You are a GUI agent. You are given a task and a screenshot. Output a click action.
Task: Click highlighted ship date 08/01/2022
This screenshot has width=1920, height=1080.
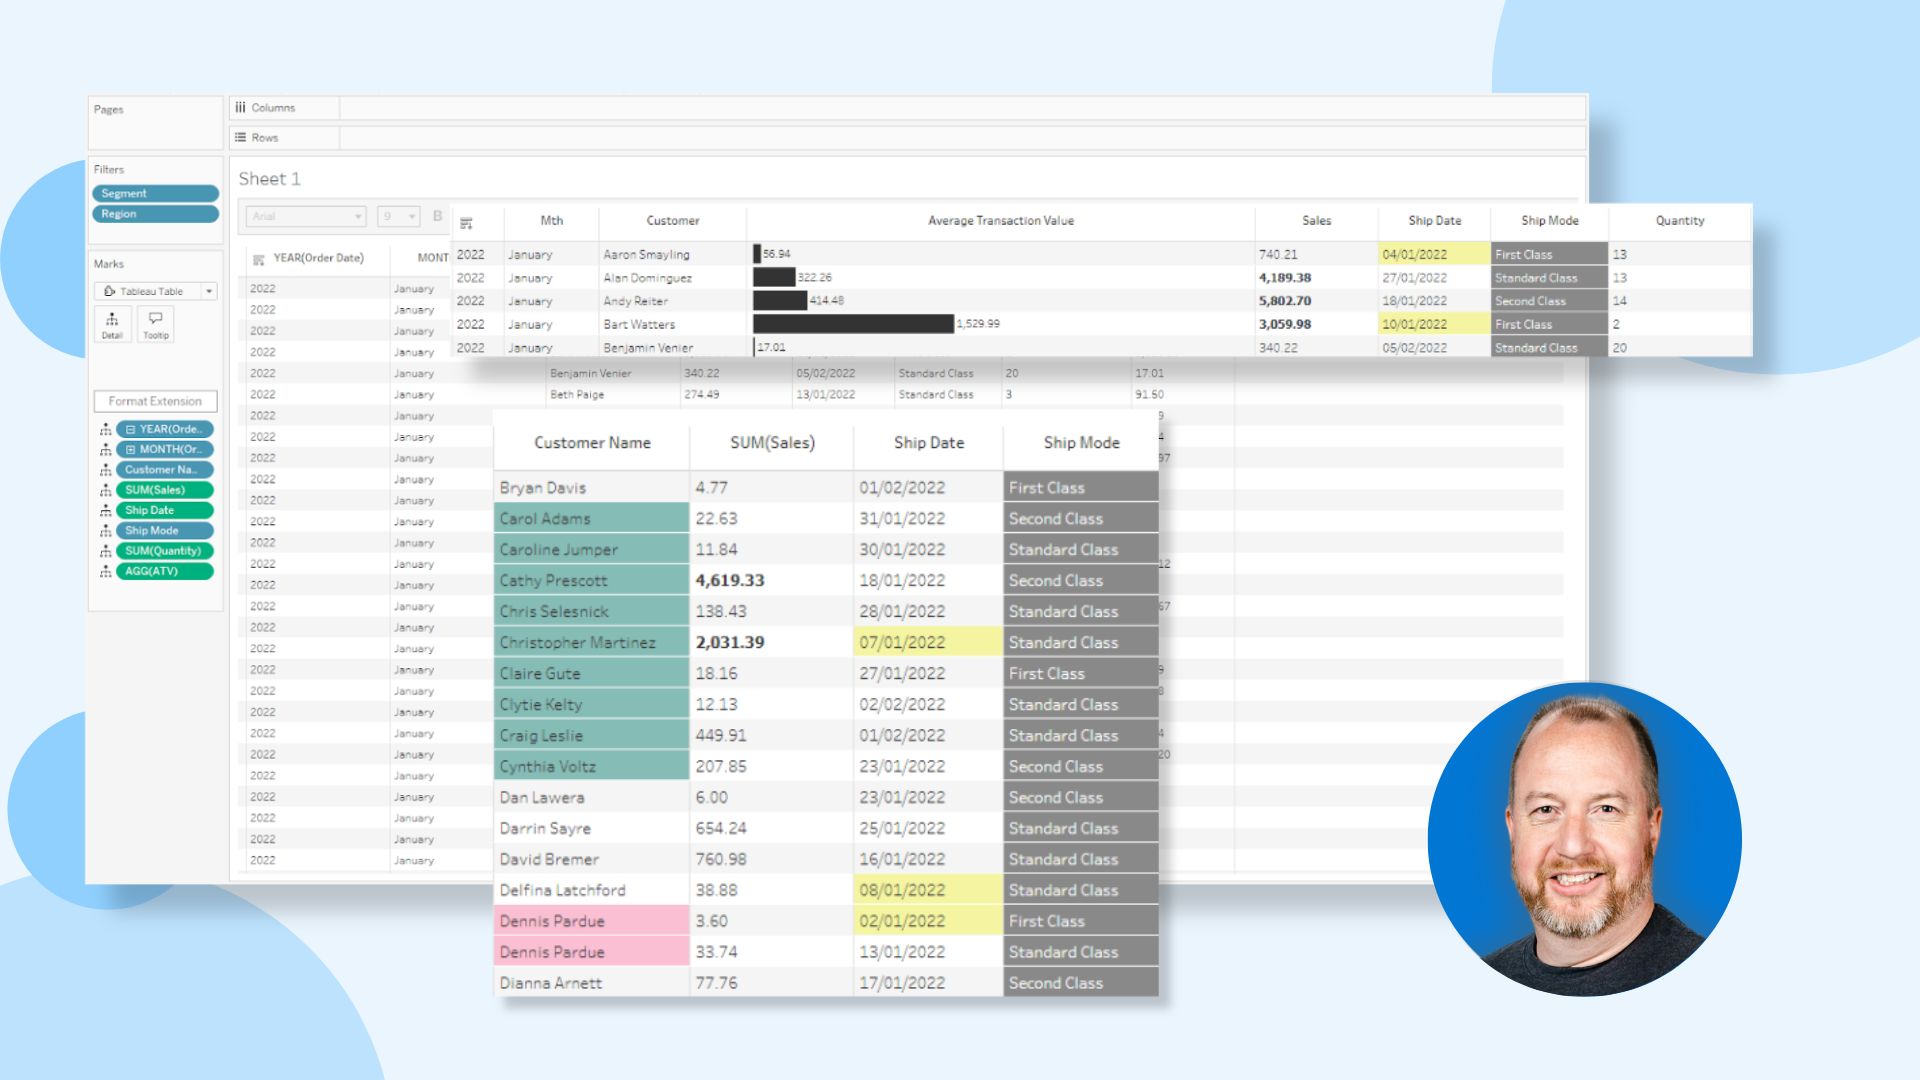(x=929, y=891)
